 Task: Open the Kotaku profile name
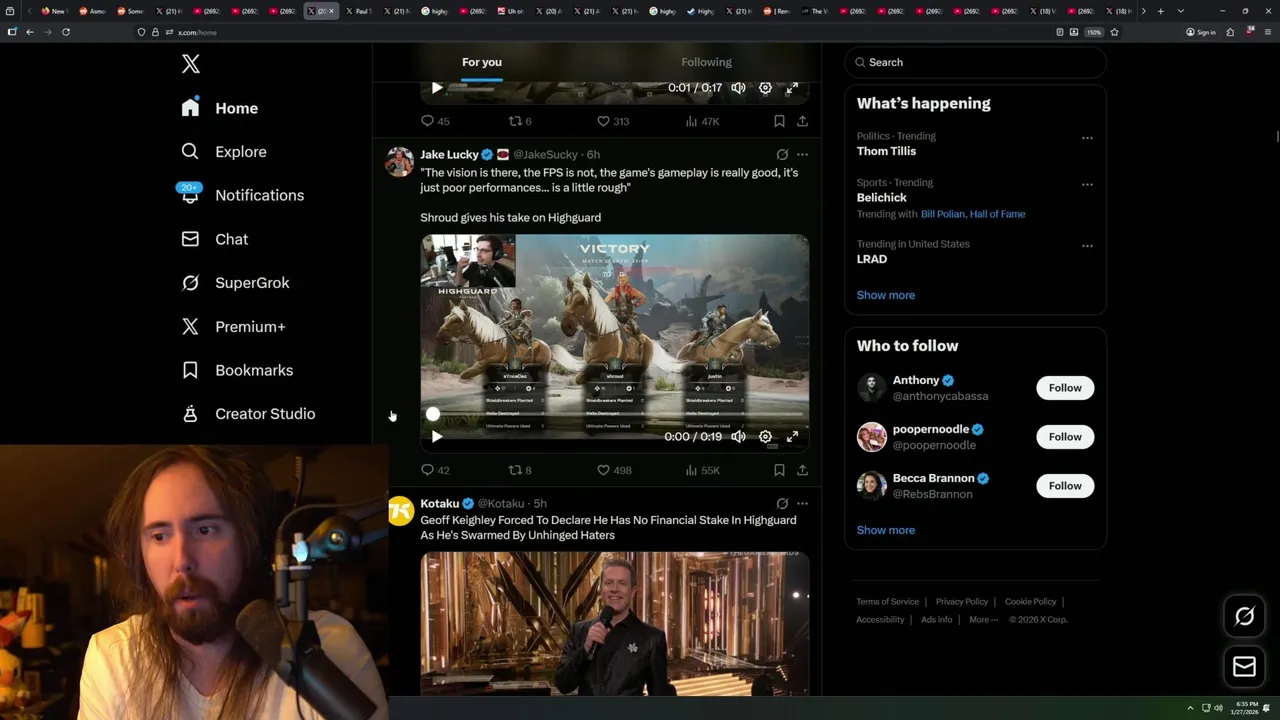click(439, 504)
